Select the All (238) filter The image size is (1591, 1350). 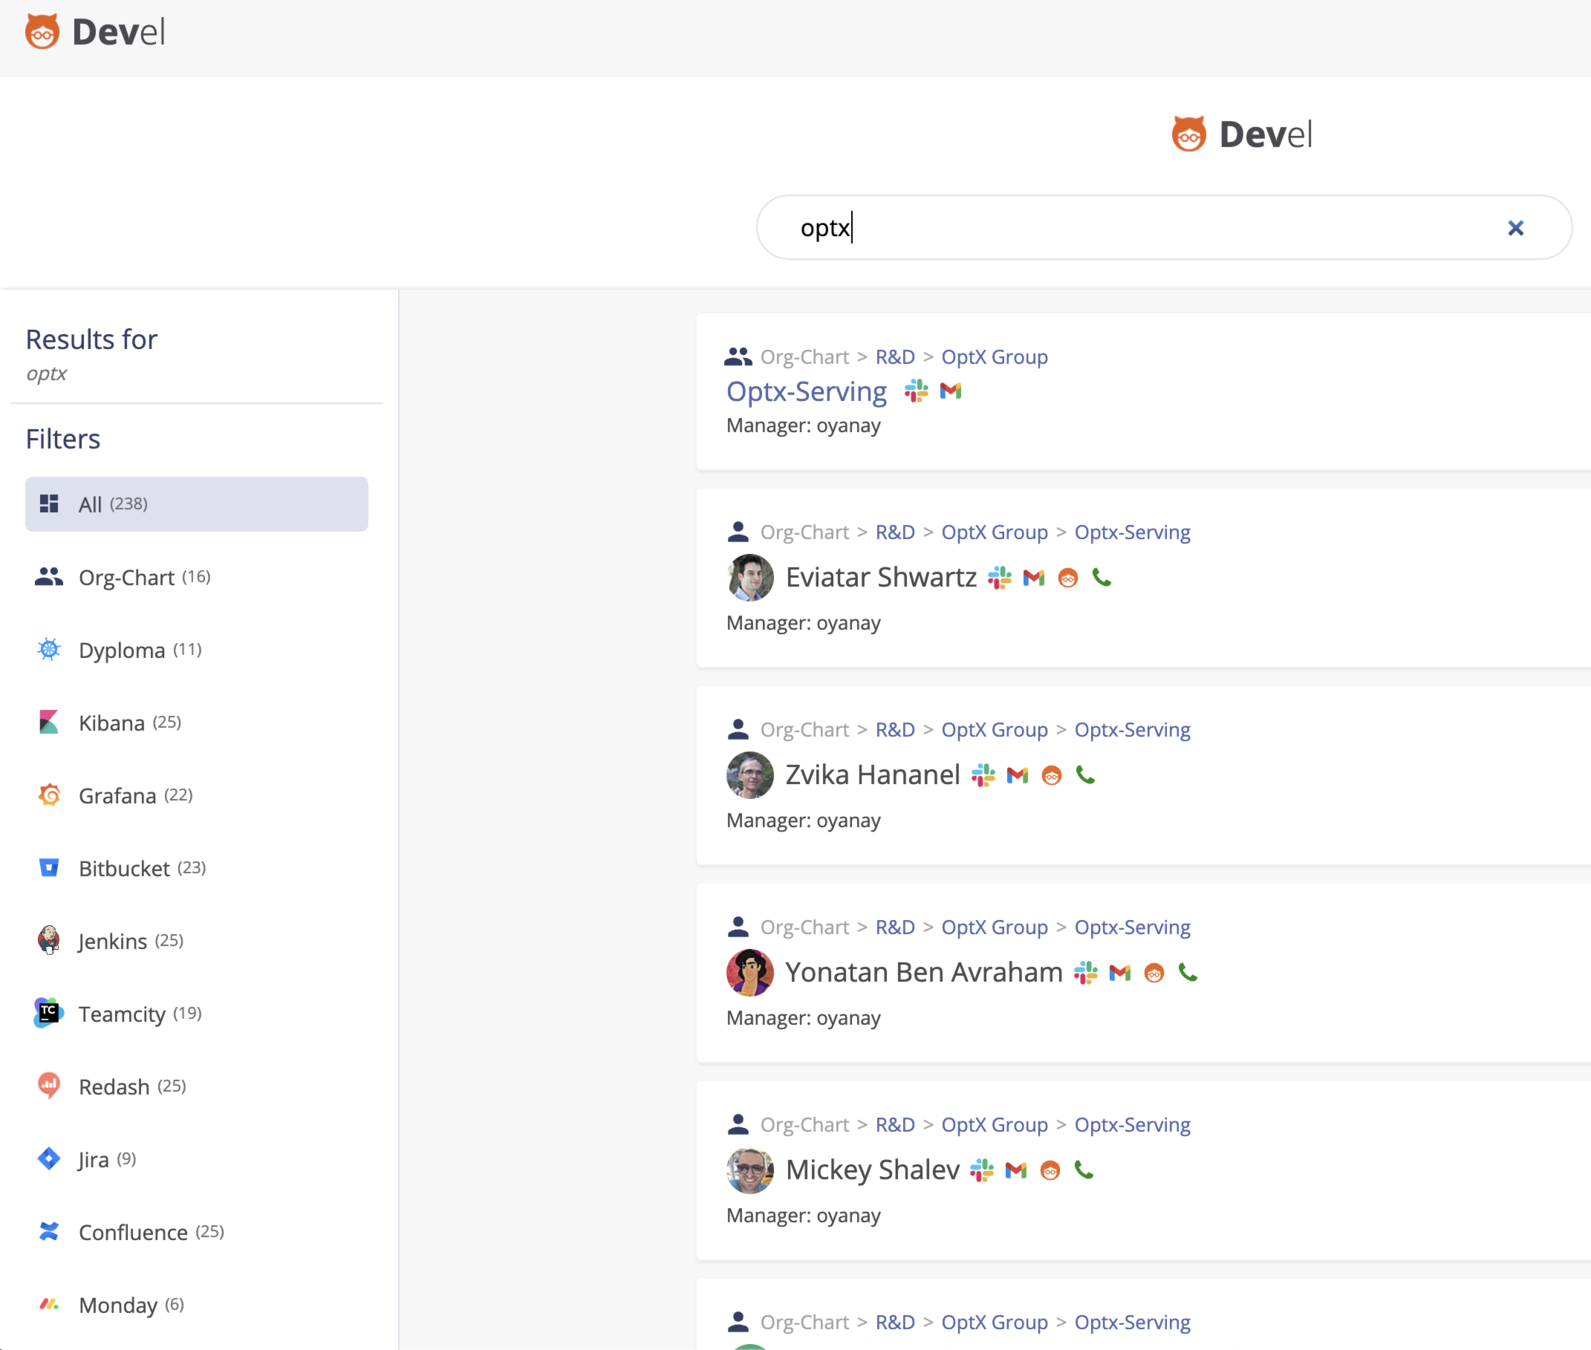197,504
